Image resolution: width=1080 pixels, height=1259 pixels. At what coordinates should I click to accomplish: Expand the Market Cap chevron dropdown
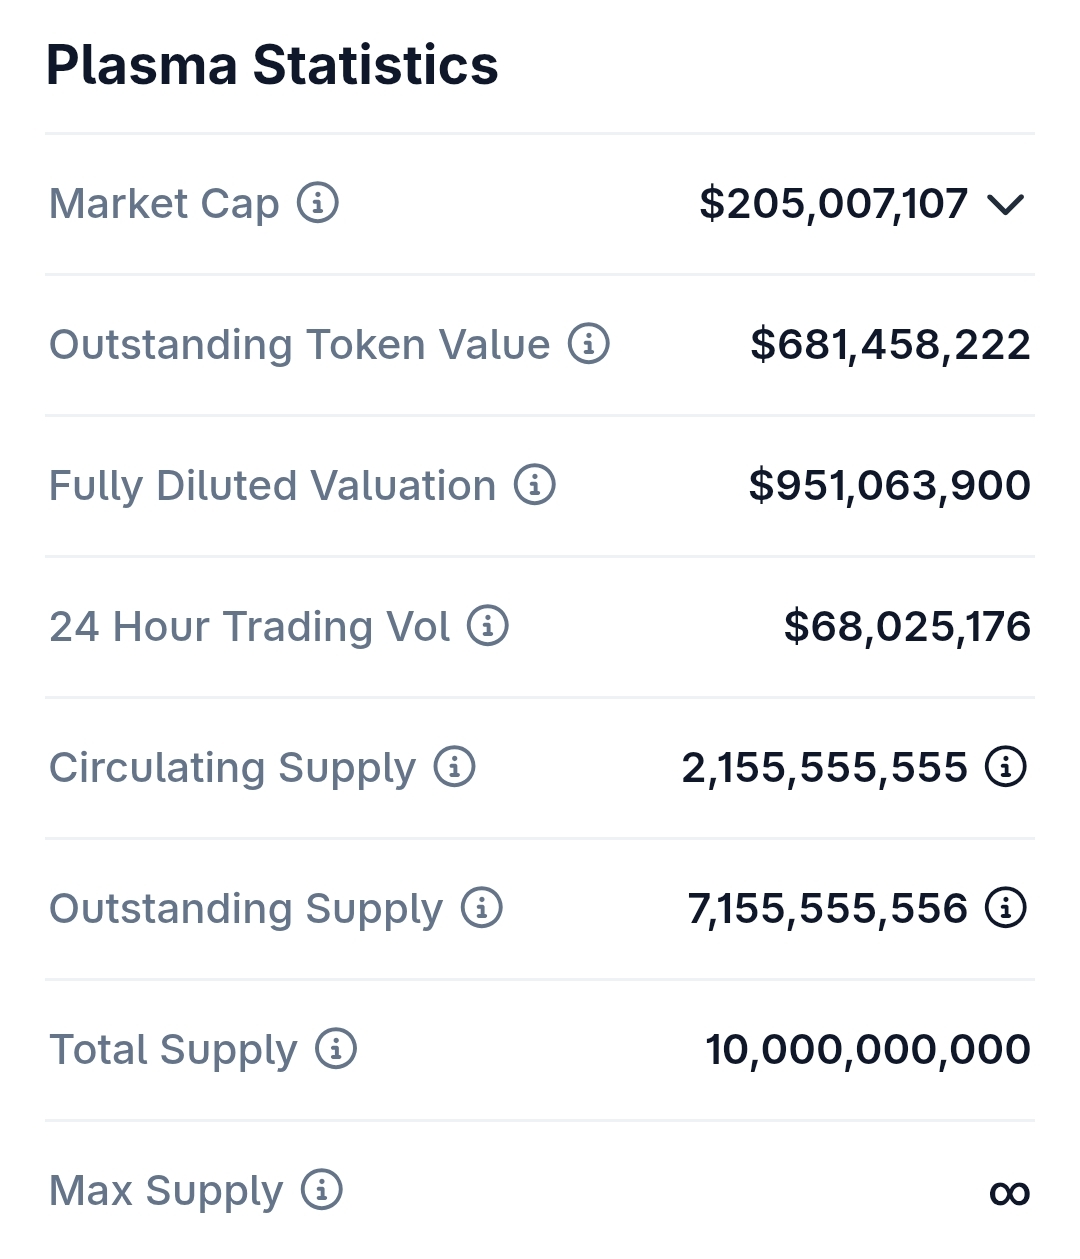click(1006, 204)
